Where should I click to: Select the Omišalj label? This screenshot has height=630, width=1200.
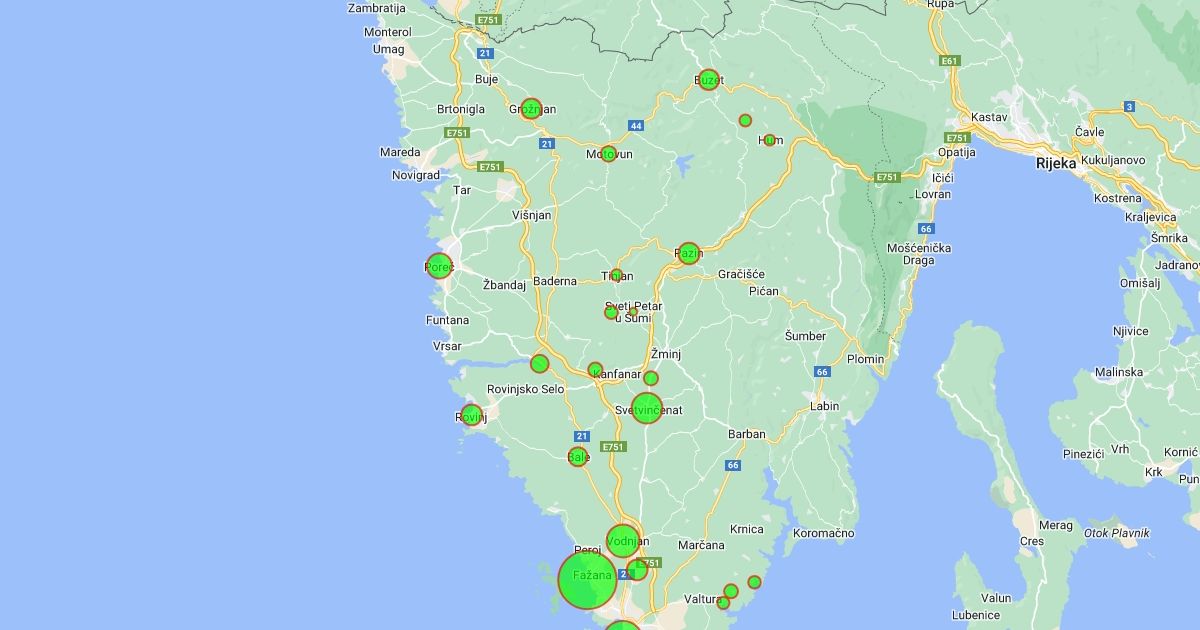tap(1140, 283)
